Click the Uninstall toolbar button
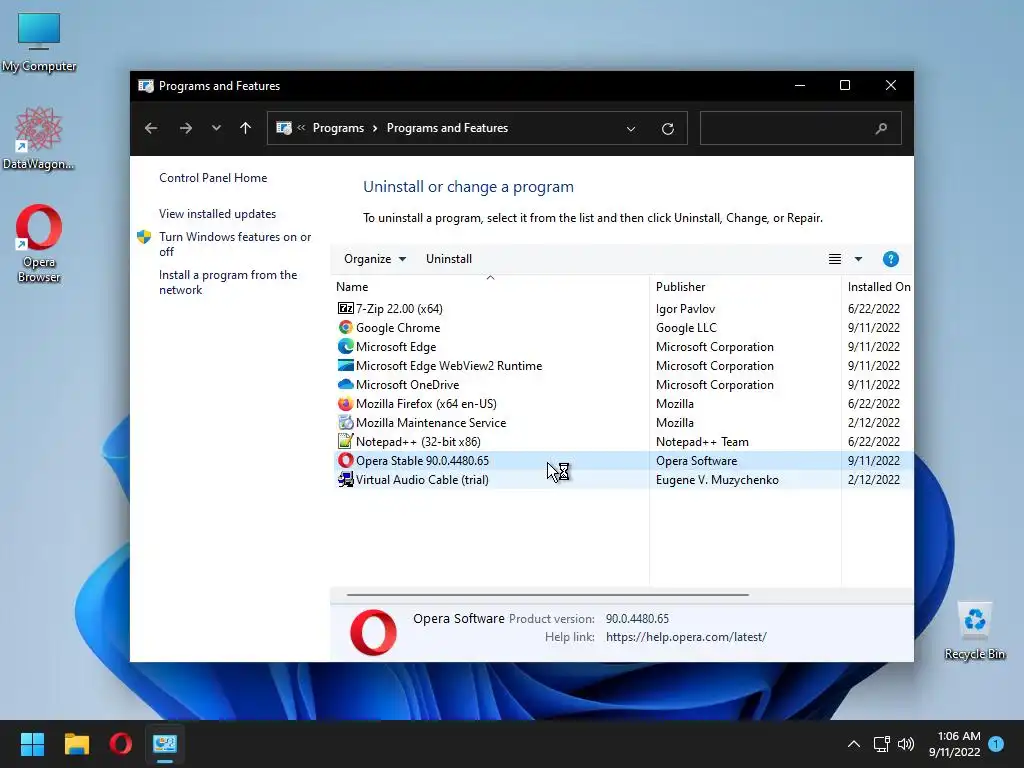The width and height of the screenshot is (1024, 768). 449,259
